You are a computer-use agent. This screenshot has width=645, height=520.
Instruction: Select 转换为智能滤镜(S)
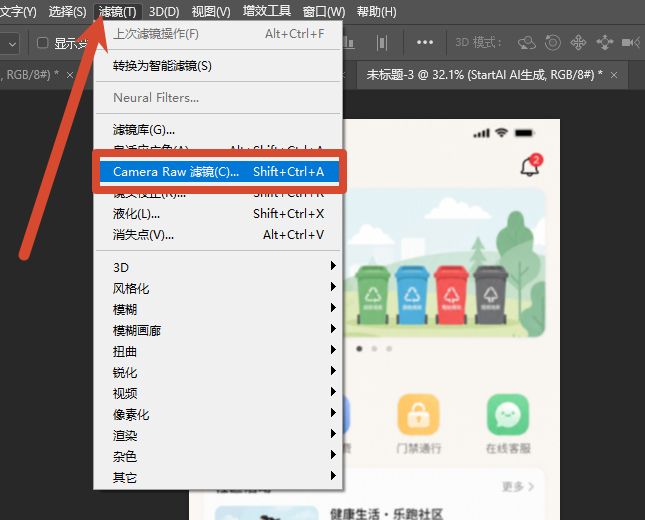218,66
